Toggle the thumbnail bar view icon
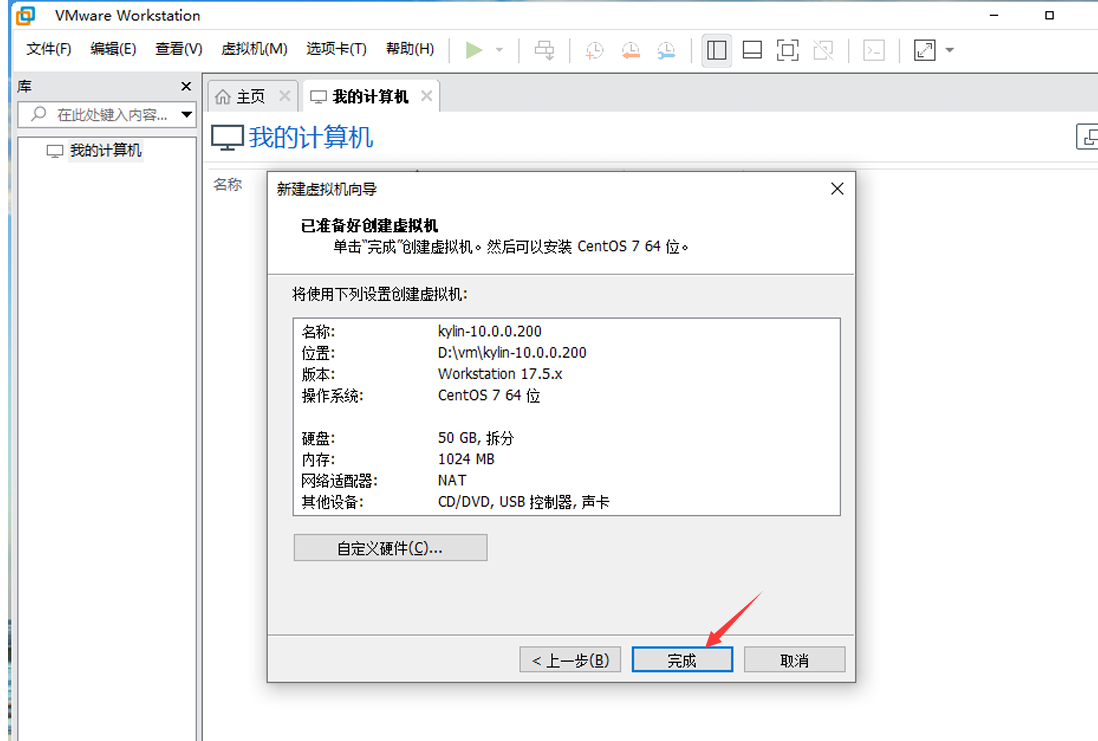Viewport: 1098px width, 741px height. click(752, 50)
